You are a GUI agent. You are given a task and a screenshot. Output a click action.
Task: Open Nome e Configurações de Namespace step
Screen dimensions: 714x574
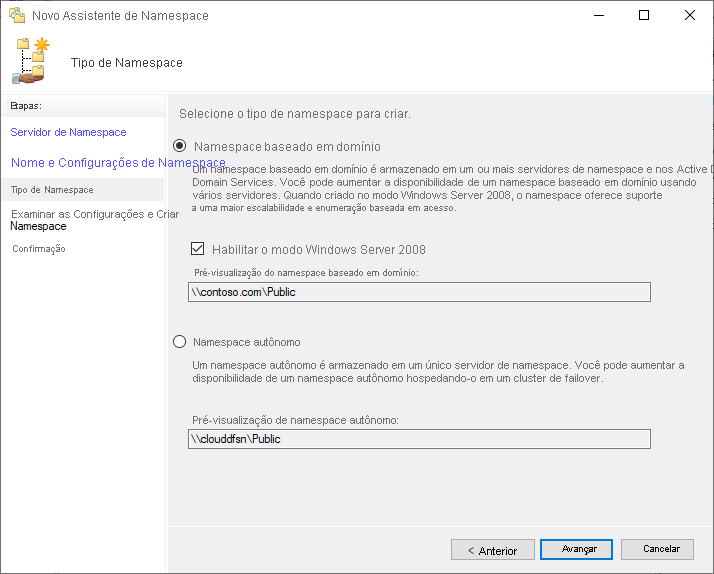pos(118,163)
